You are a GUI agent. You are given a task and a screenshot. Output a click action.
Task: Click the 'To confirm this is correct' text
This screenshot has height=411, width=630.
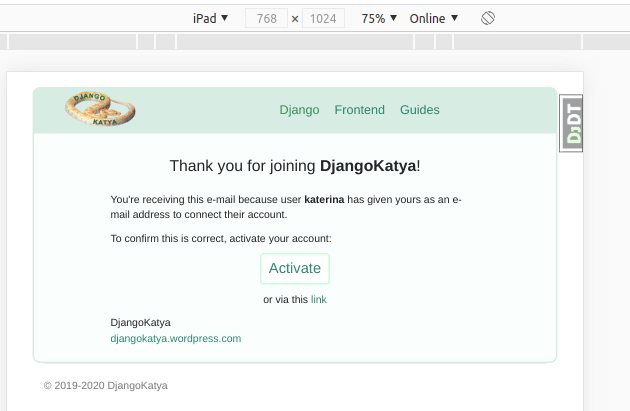coord(220,239)
